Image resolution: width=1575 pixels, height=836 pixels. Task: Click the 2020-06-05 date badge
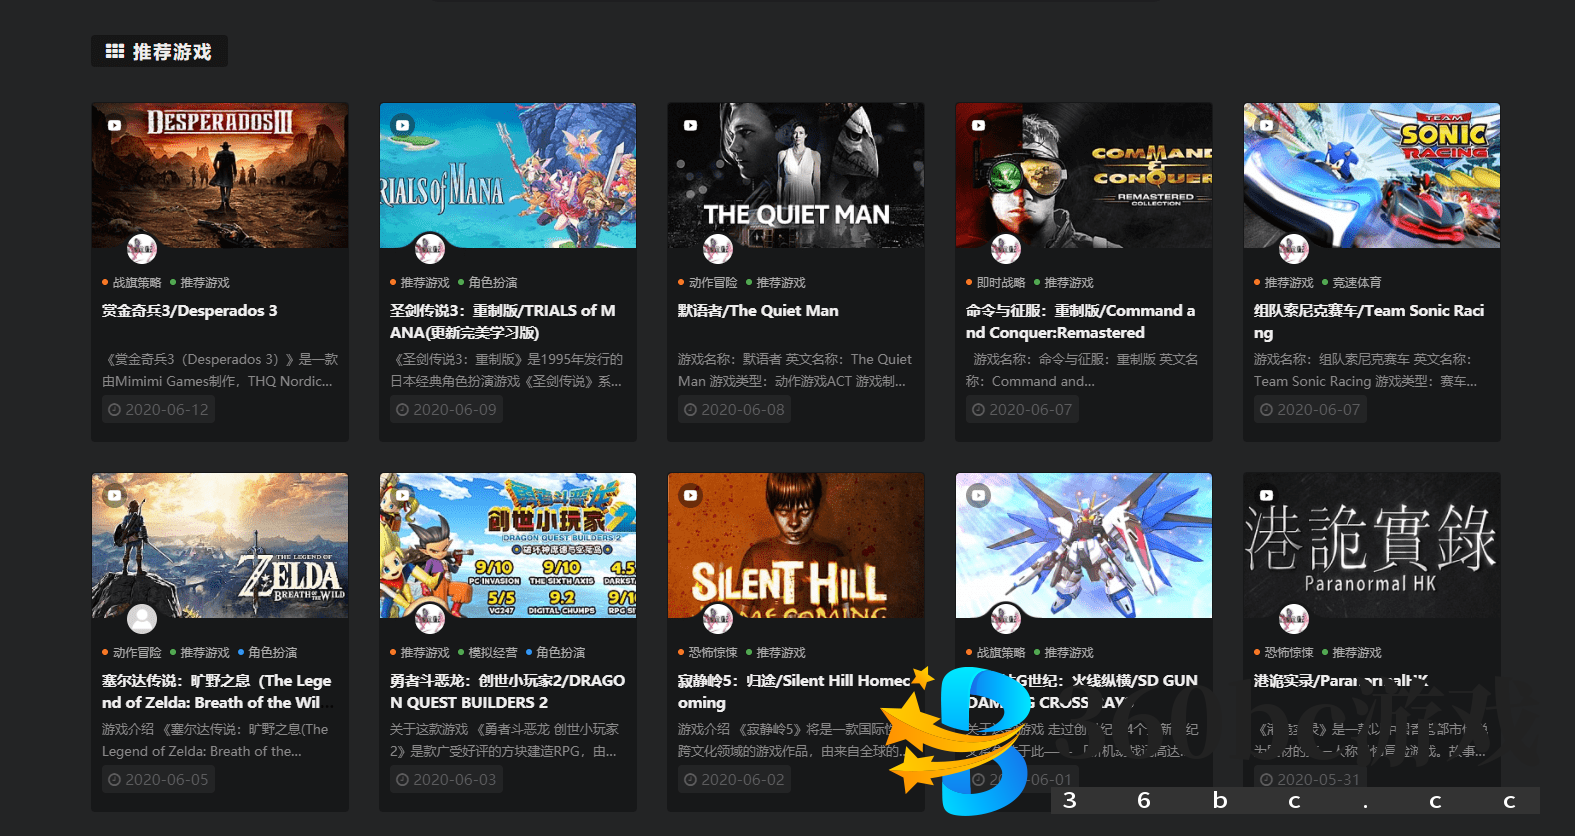(x=159, y=780)
